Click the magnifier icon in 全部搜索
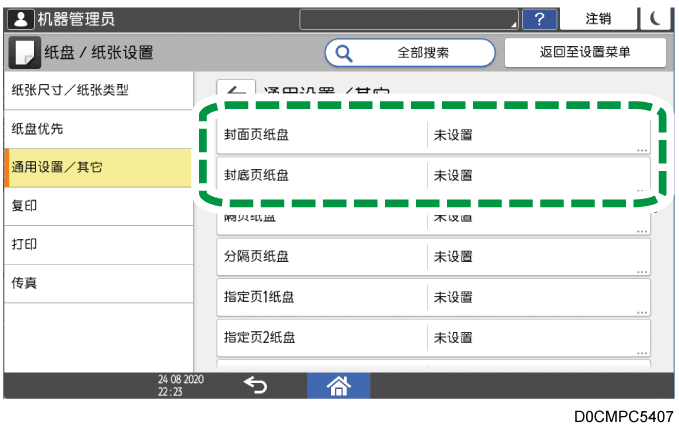The height and width of the screenshot is (427, 679). click(x=344, y=52)
